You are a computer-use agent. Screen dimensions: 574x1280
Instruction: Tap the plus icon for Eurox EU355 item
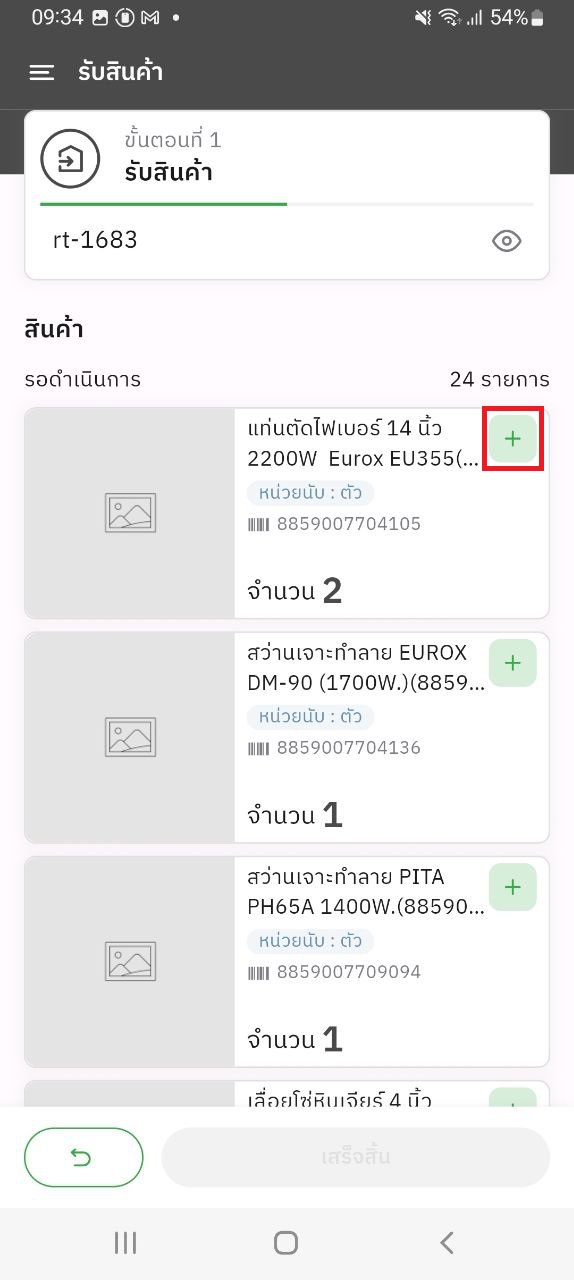513,438
